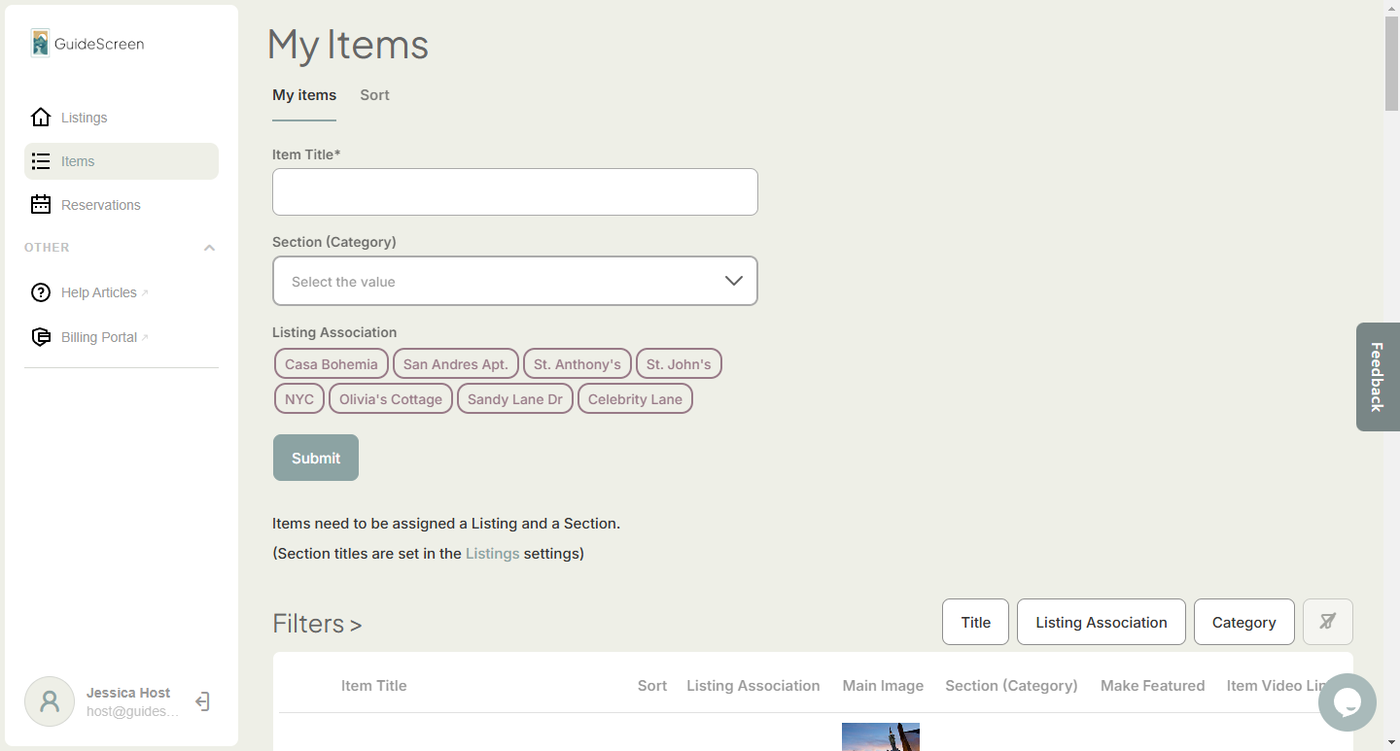Click into the Item Title field
This screenshot has height=751, width=1400.
click(514, 192)
